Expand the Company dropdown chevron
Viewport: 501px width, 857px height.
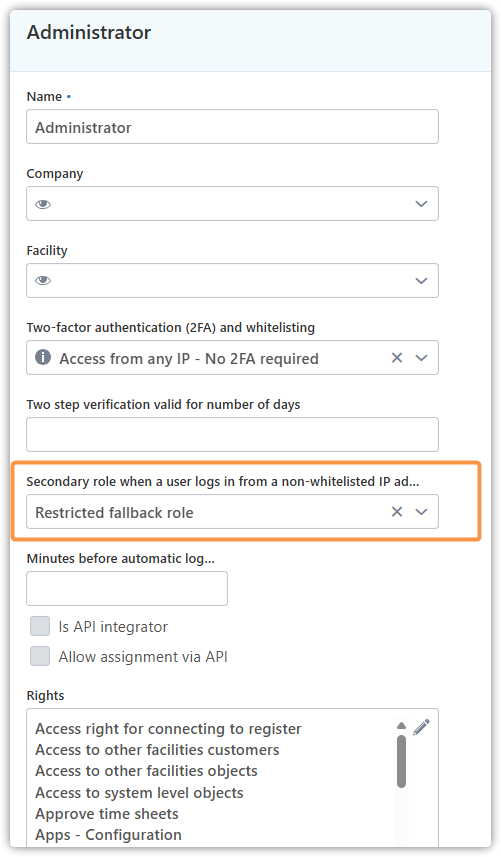pyautogui.click(x=421, y=204)
